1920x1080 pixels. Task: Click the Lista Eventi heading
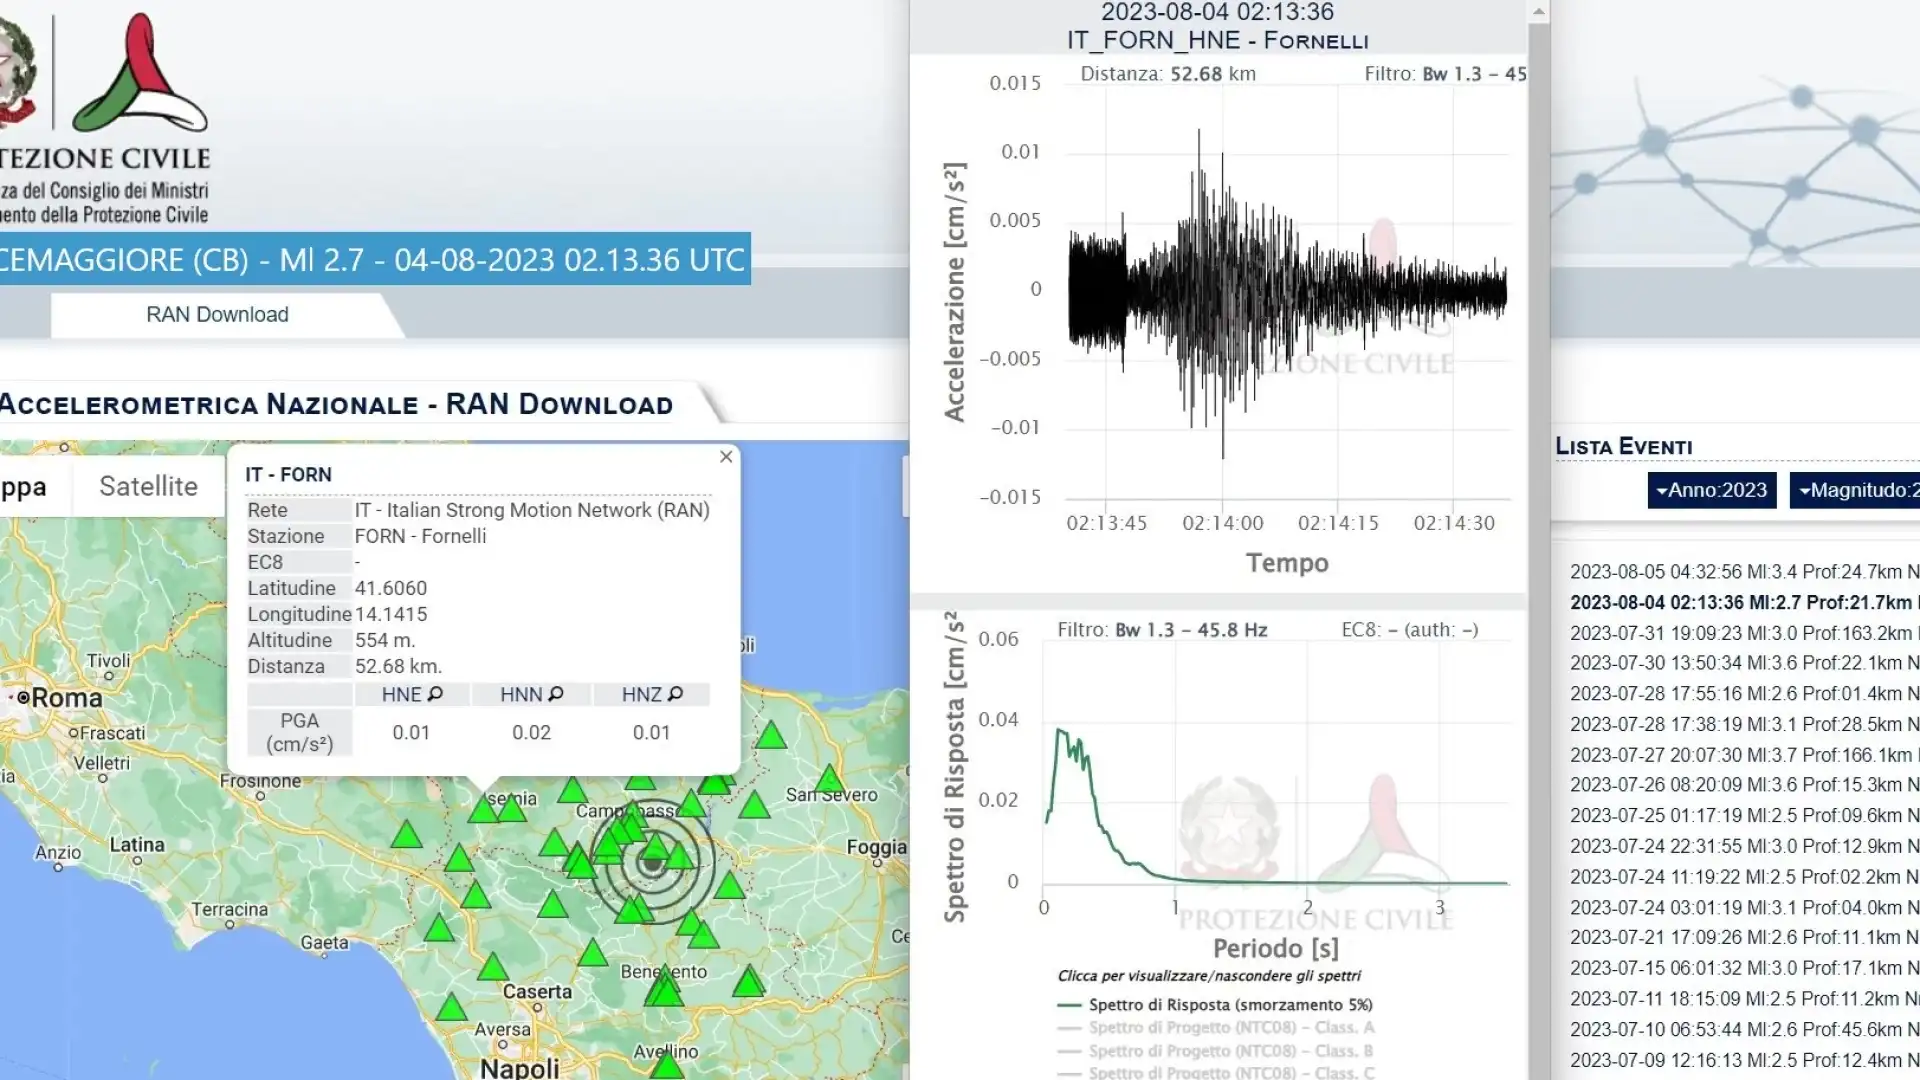[x=1624, y=447]
